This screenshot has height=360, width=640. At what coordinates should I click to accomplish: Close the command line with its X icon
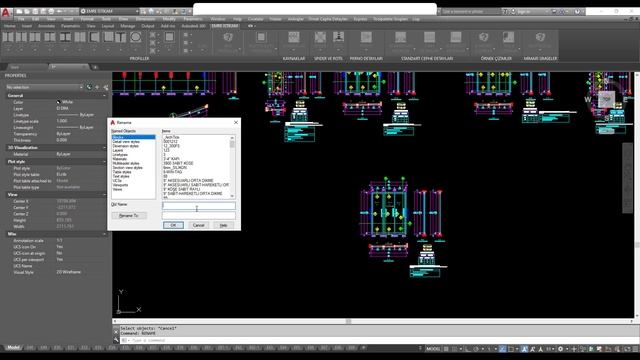tap(116, 331)
